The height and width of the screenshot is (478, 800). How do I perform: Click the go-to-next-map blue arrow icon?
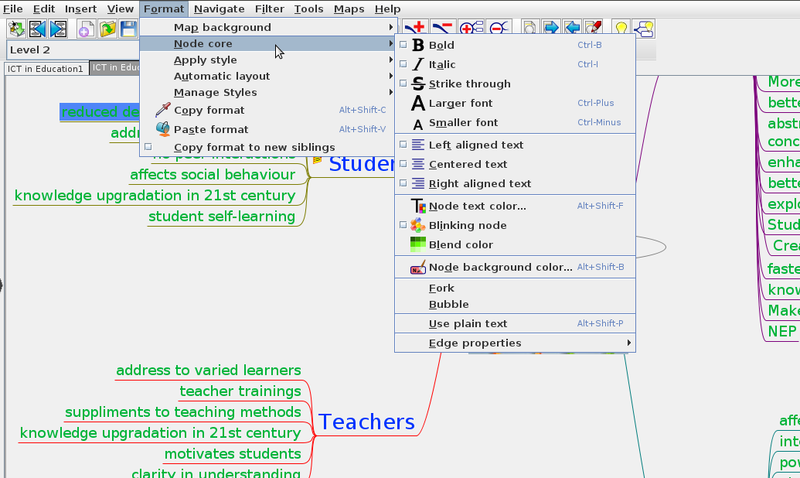(58, 29)
